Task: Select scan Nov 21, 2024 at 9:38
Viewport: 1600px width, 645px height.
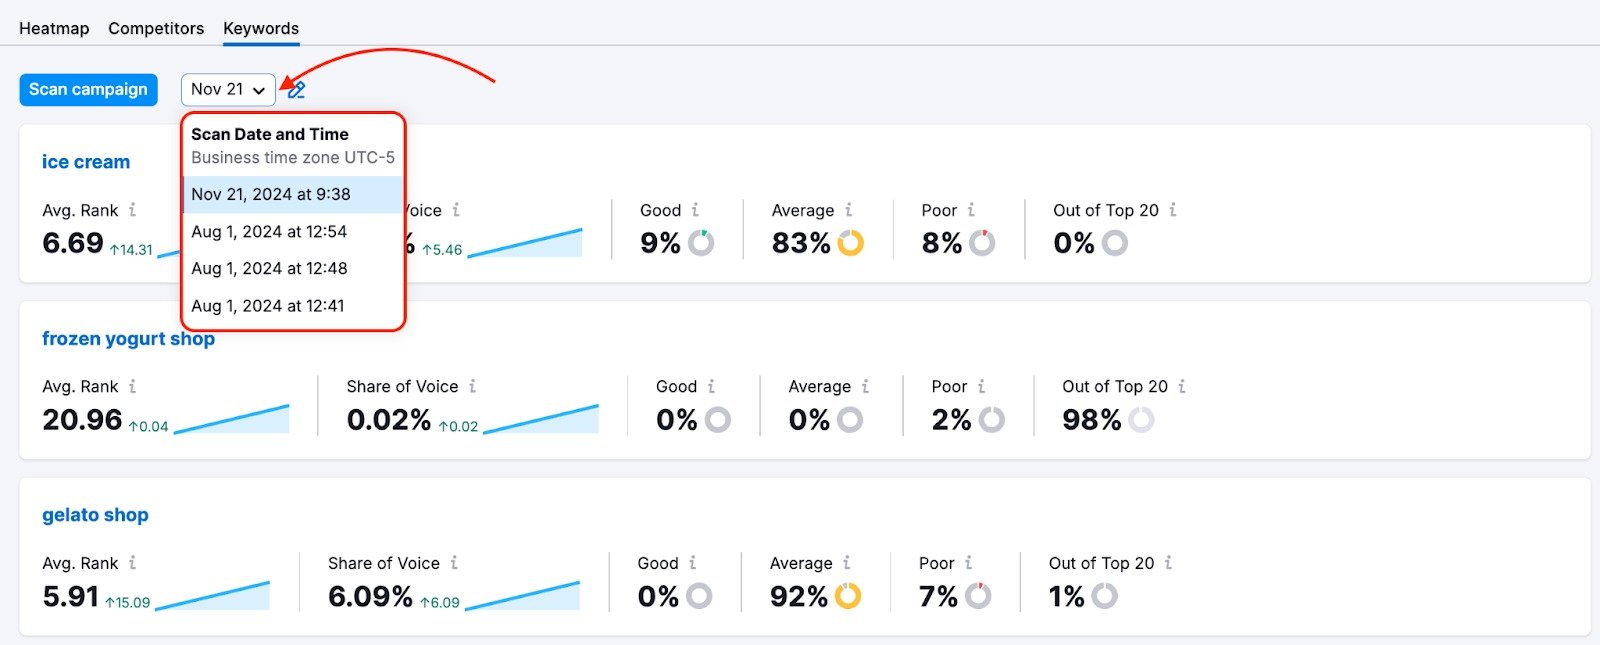Action: [271, 194]
